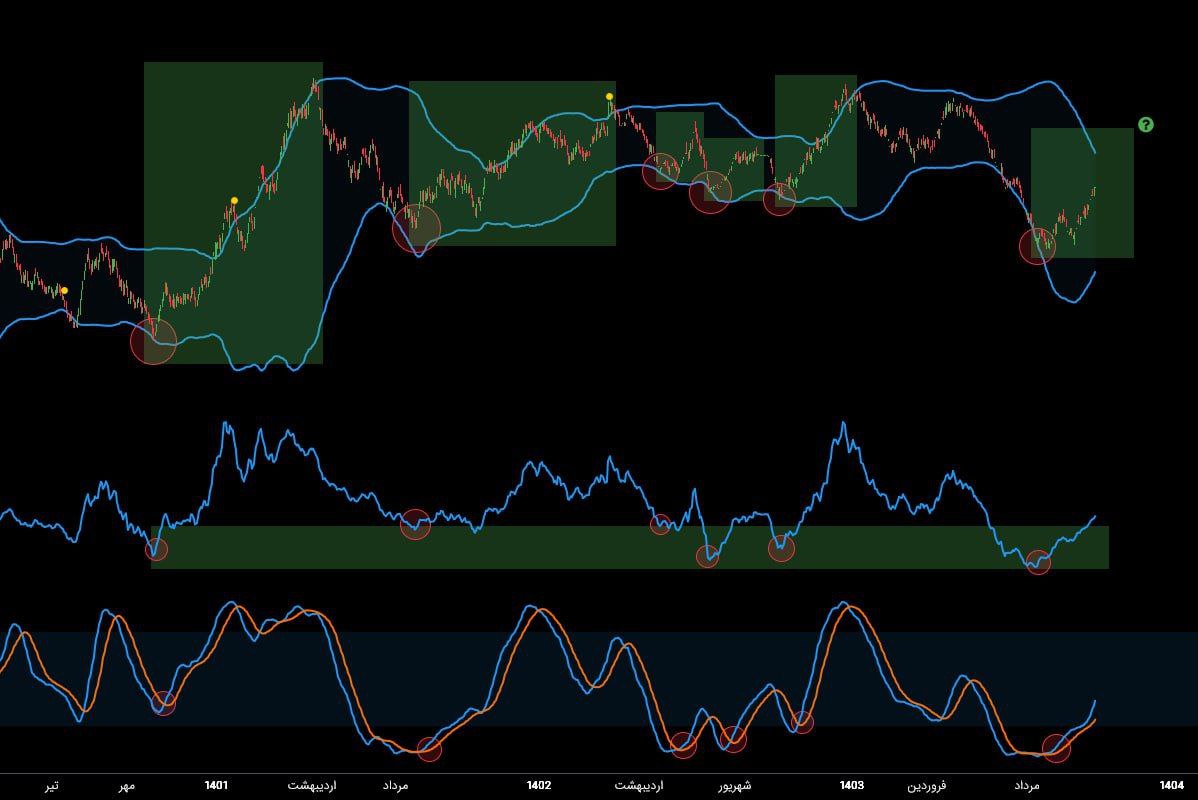Click the شهریور month label

733,786
